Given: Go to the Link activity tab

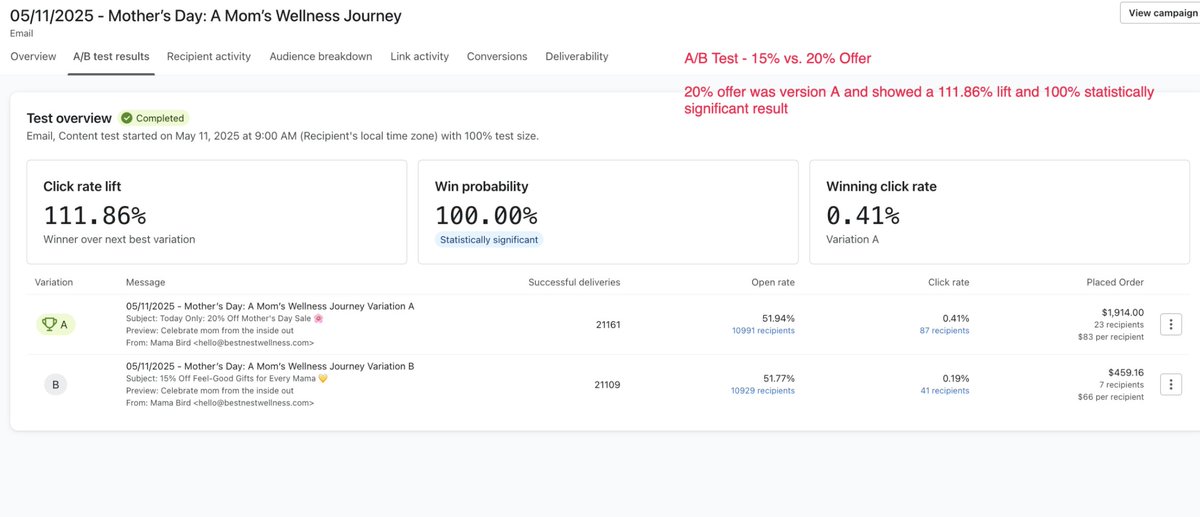Looking at the screenshot, I should 420,57.
